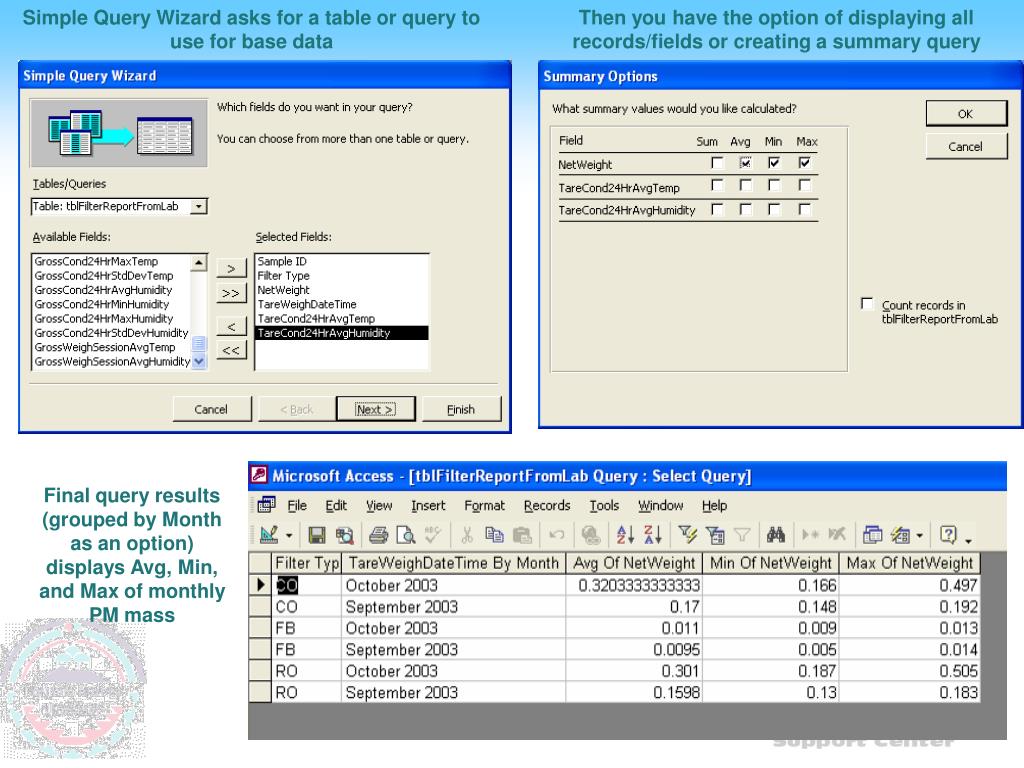1024x768 pixels.
Task: Check Avg for TareCond24HrAvgTemp
Action: click(x=745, y=185)
